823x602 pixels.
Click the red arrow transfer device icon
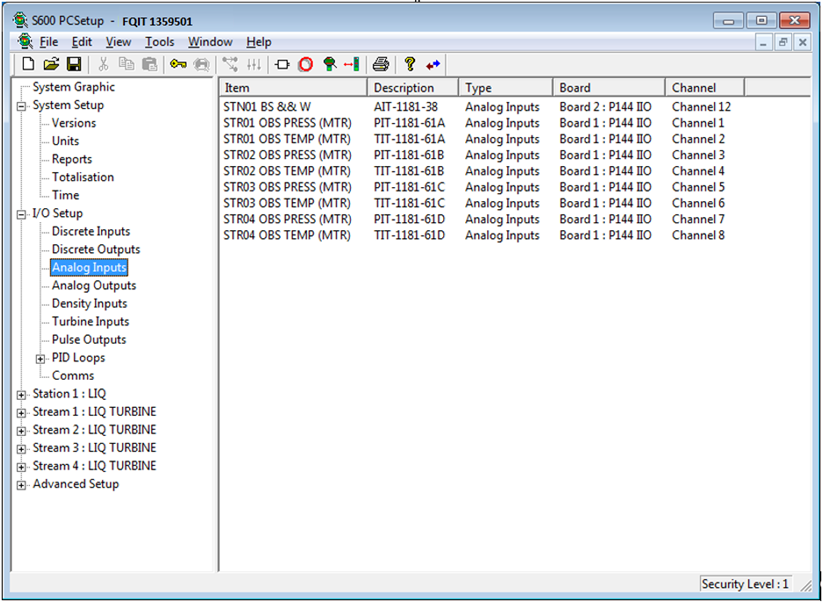tap(352, 65)
